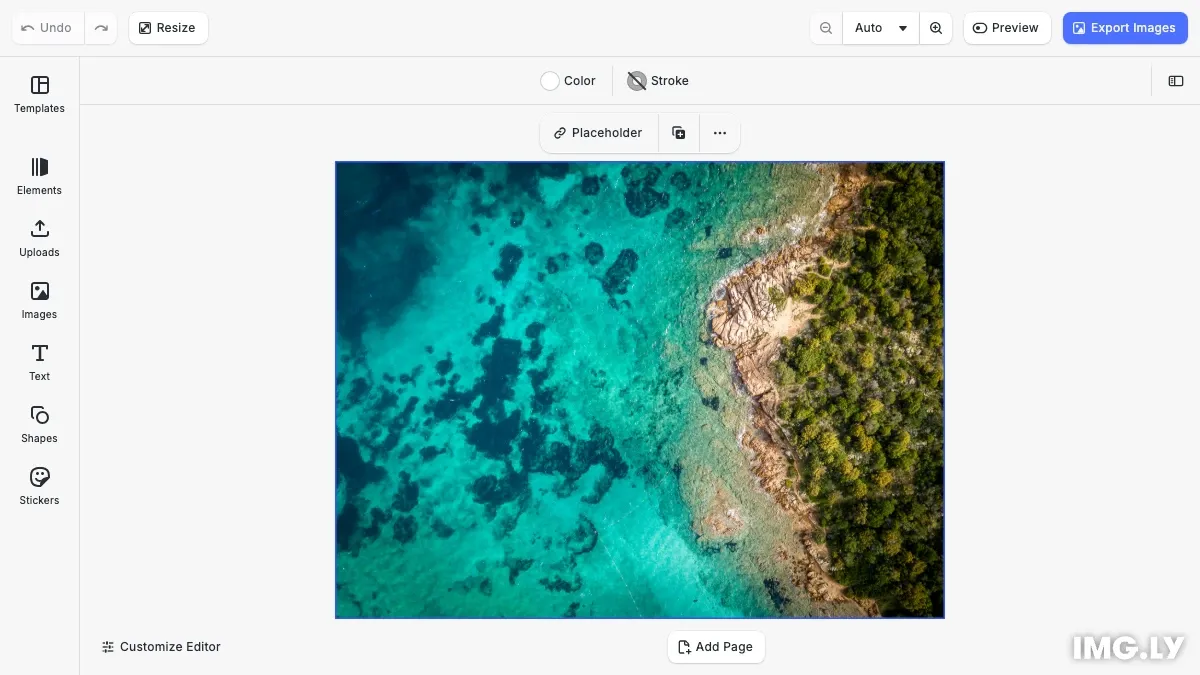Screen dimensions: 1200x675
Task: Click the Add Page button
Action: click(716, 647)
